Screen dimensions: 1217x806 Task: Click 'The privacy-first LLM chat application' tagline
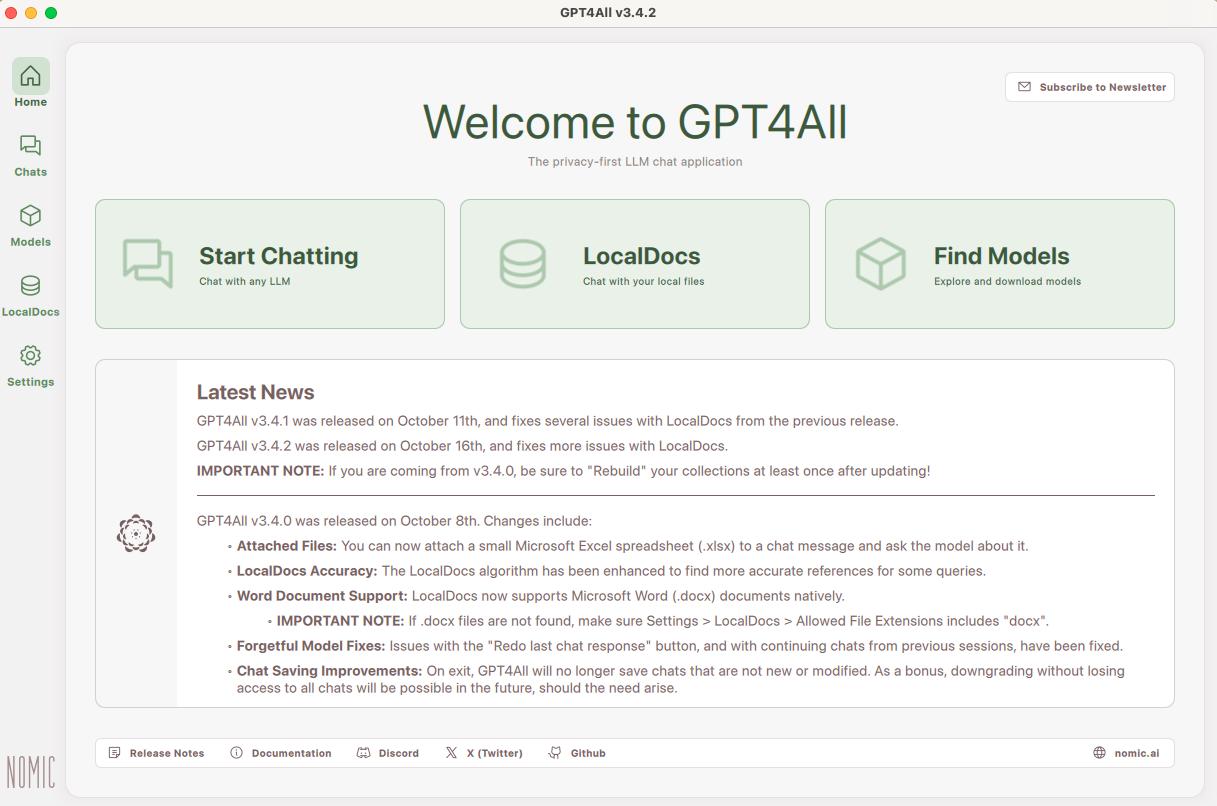635,161
